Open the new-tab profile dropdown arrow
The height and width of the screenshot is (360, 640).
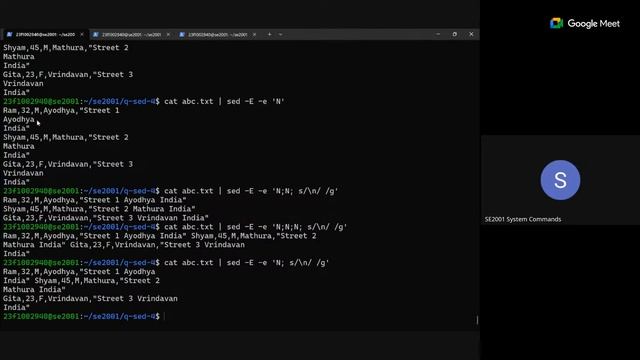point(280,34)
